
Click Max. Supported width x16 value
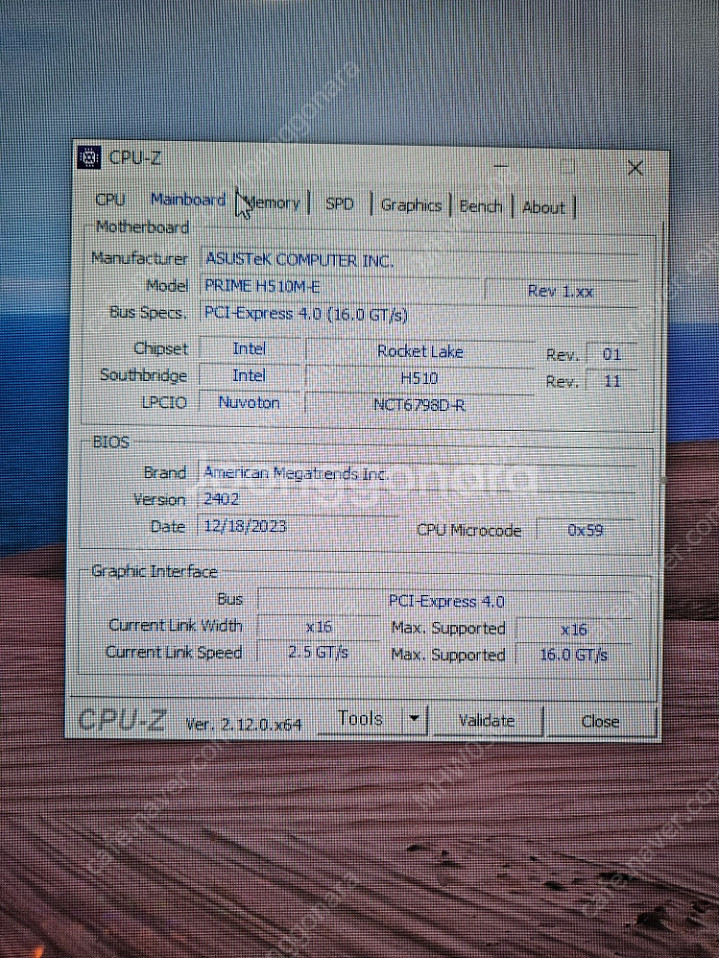tap(574, 629)
